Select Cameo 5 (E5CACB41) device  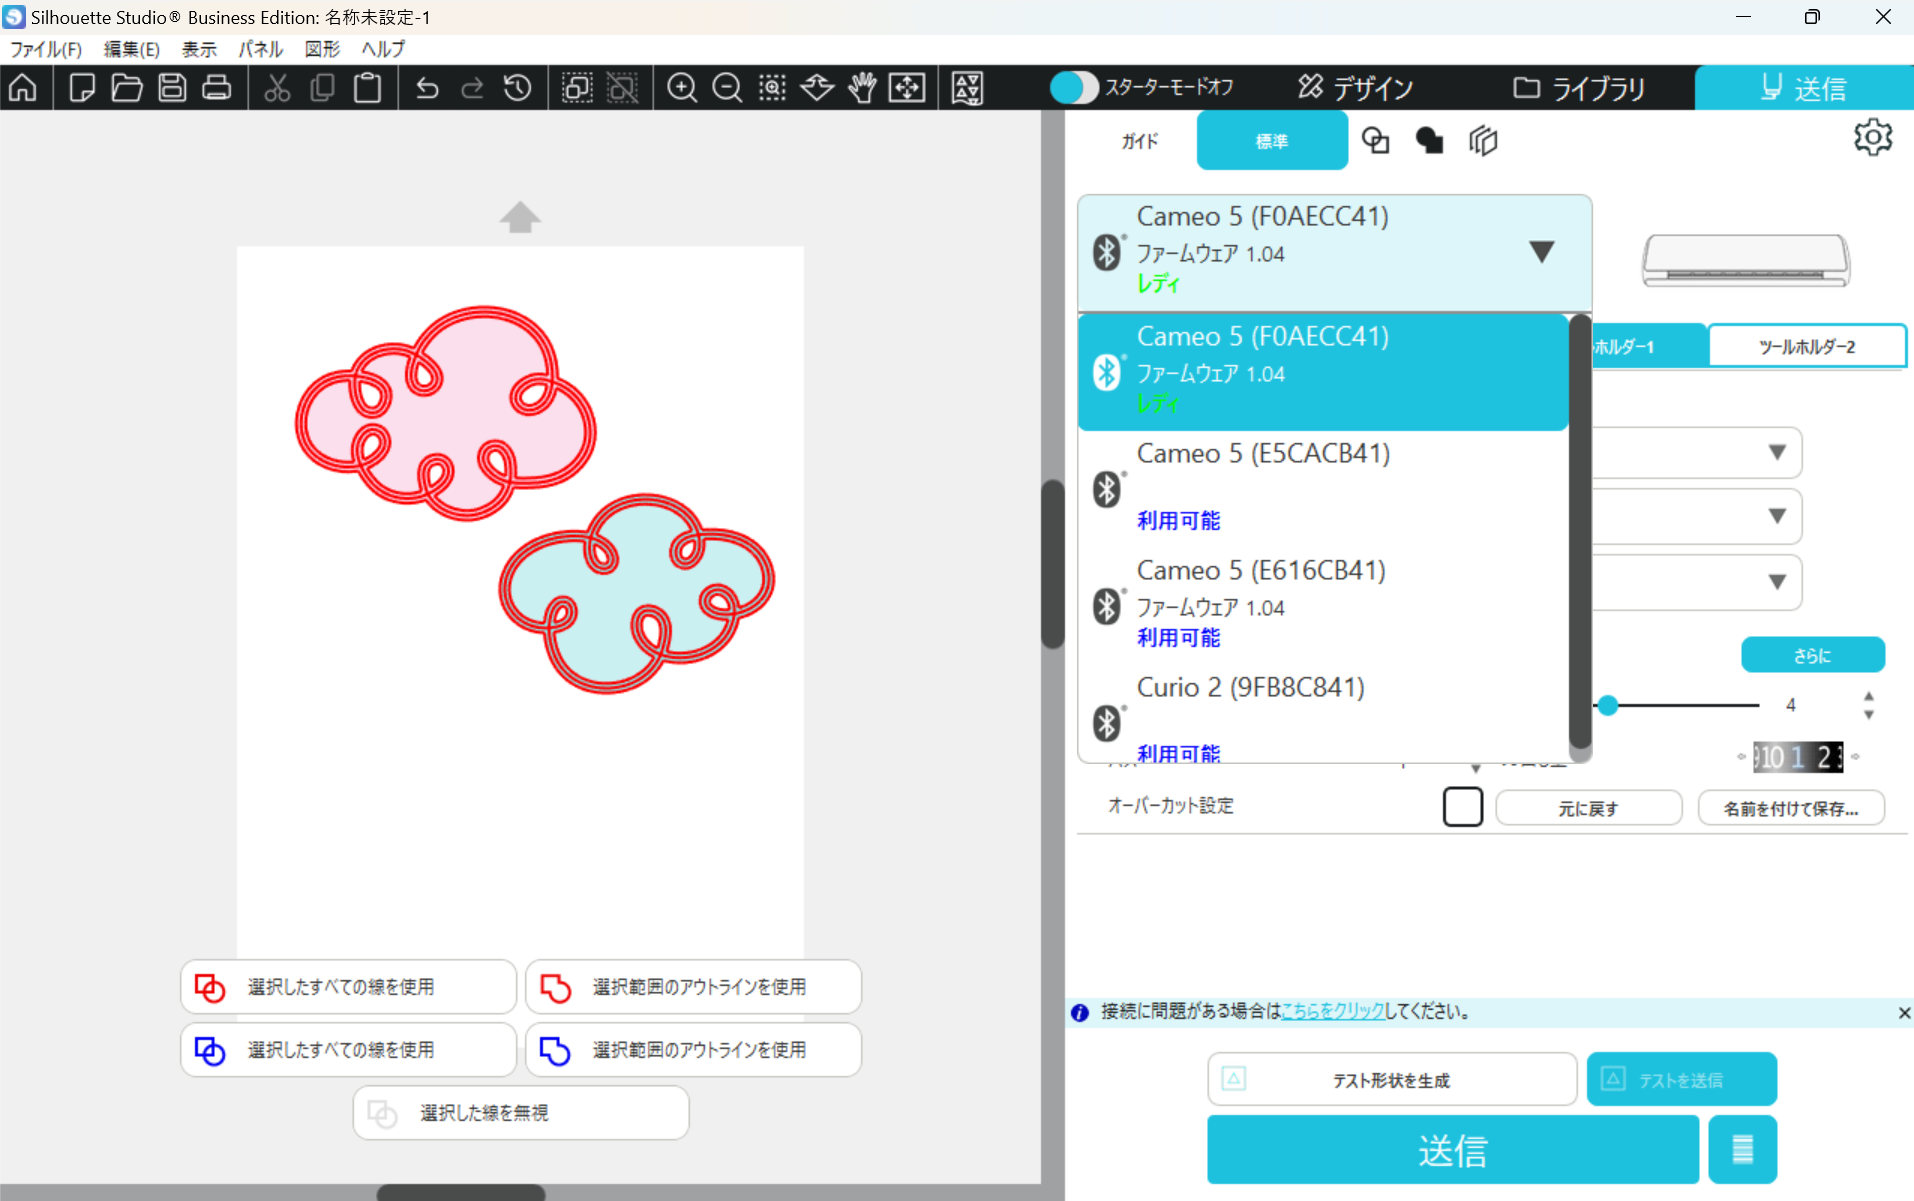(1322, 488)
